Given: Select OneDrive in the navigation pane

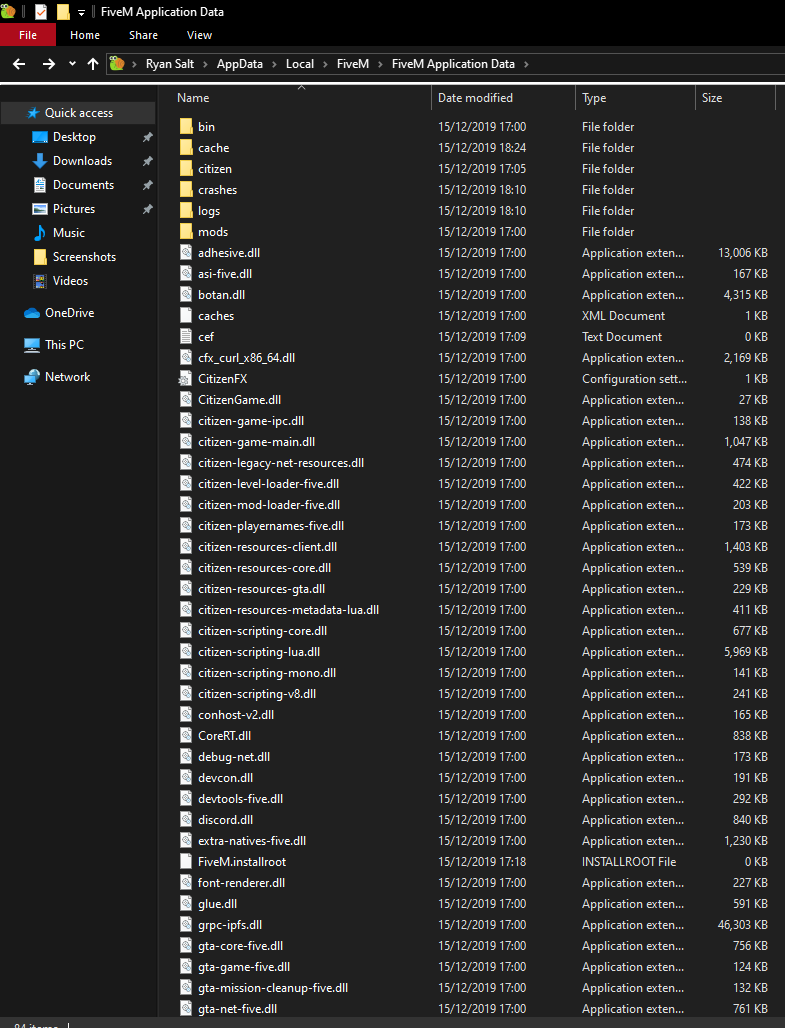Looking at the screenshot, I should coord(69,313).
